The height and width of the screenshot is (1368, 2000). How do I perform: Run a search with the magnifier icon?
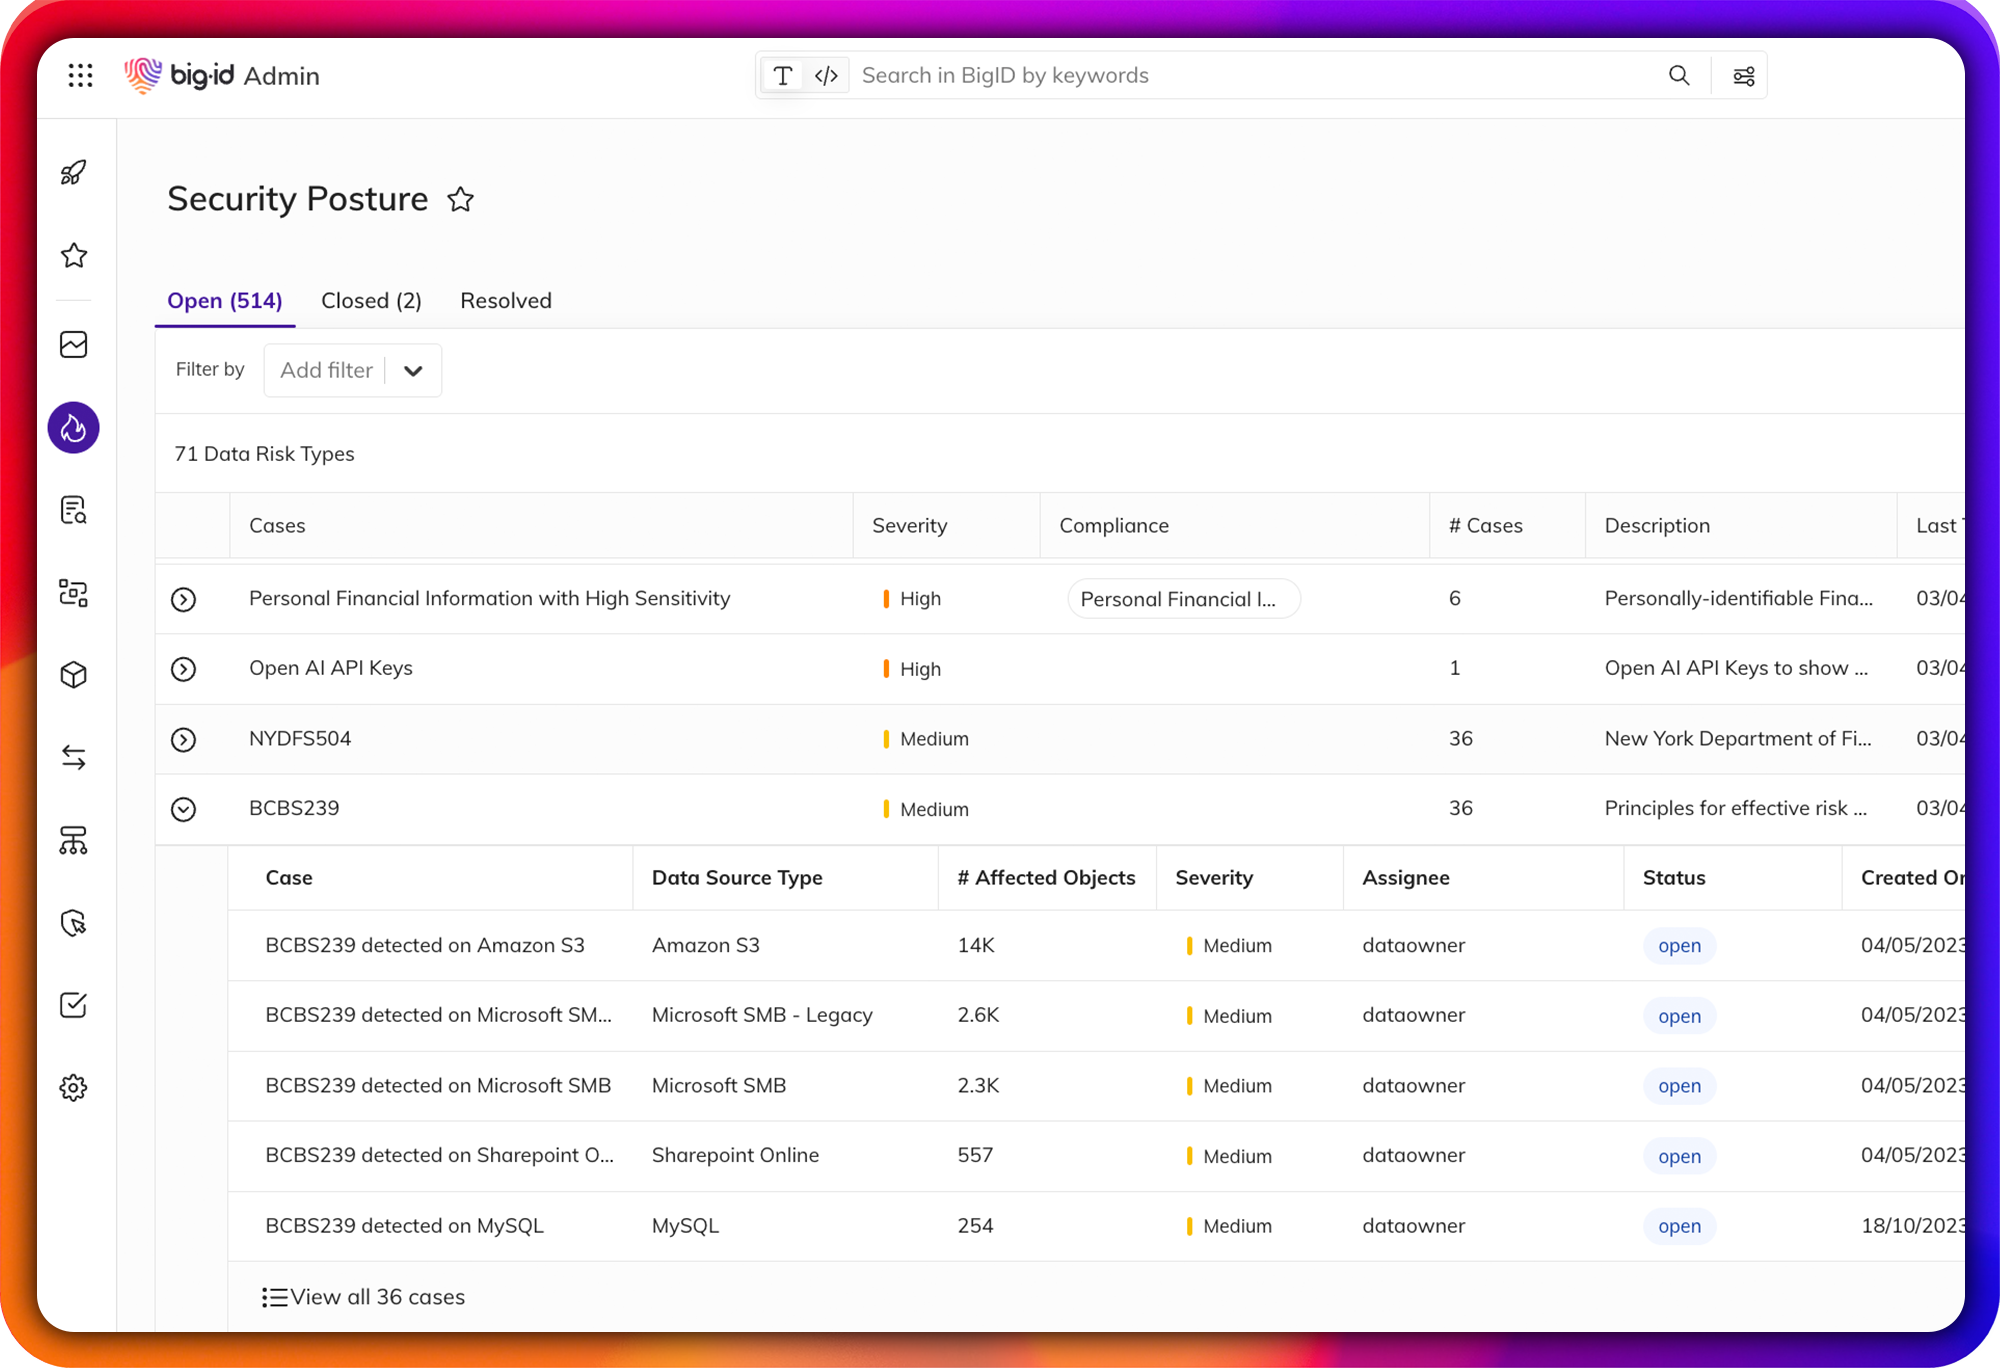point(1678,75)
